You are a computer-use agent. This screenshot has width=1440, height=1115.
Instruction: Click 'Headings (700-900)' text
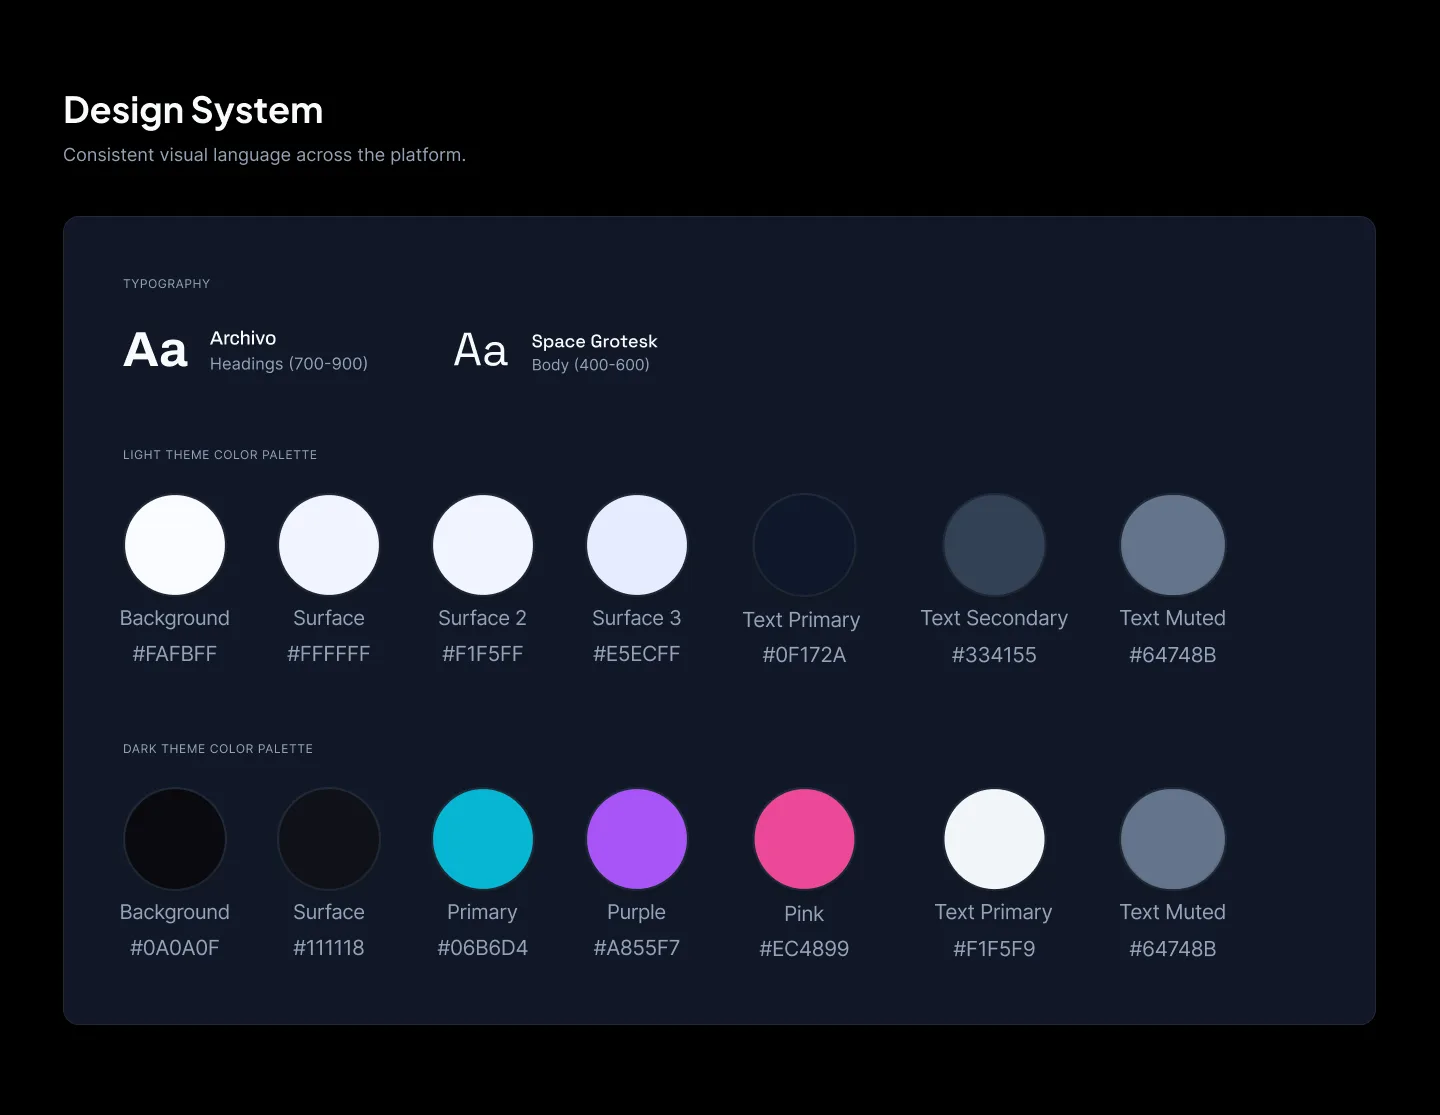click(289, 364)
